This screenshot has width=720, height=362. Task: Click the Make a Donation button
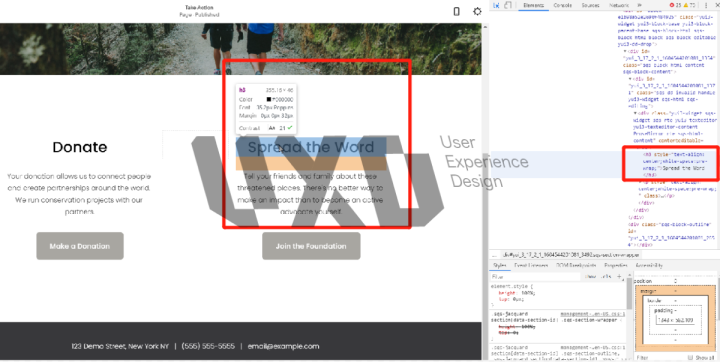tap(80, 246)
